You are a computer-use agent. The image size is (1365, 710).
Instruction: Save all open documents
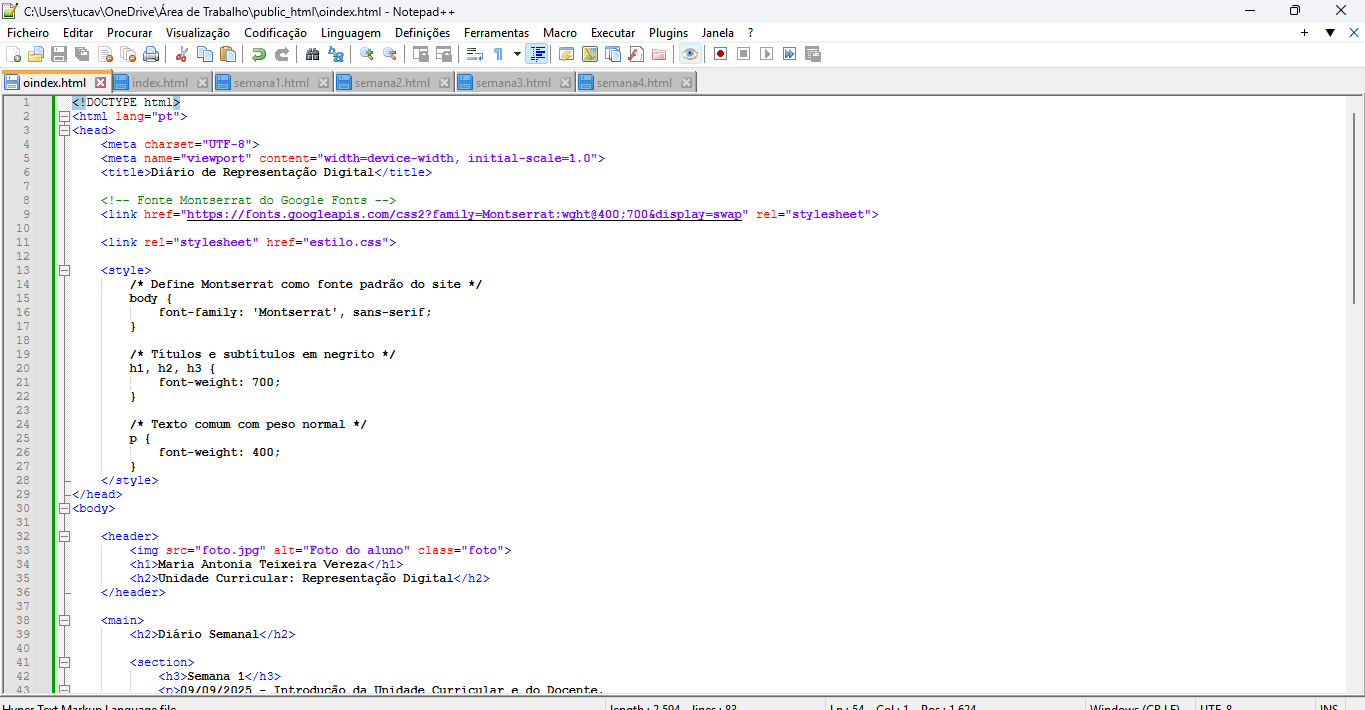tap(80, 53)
